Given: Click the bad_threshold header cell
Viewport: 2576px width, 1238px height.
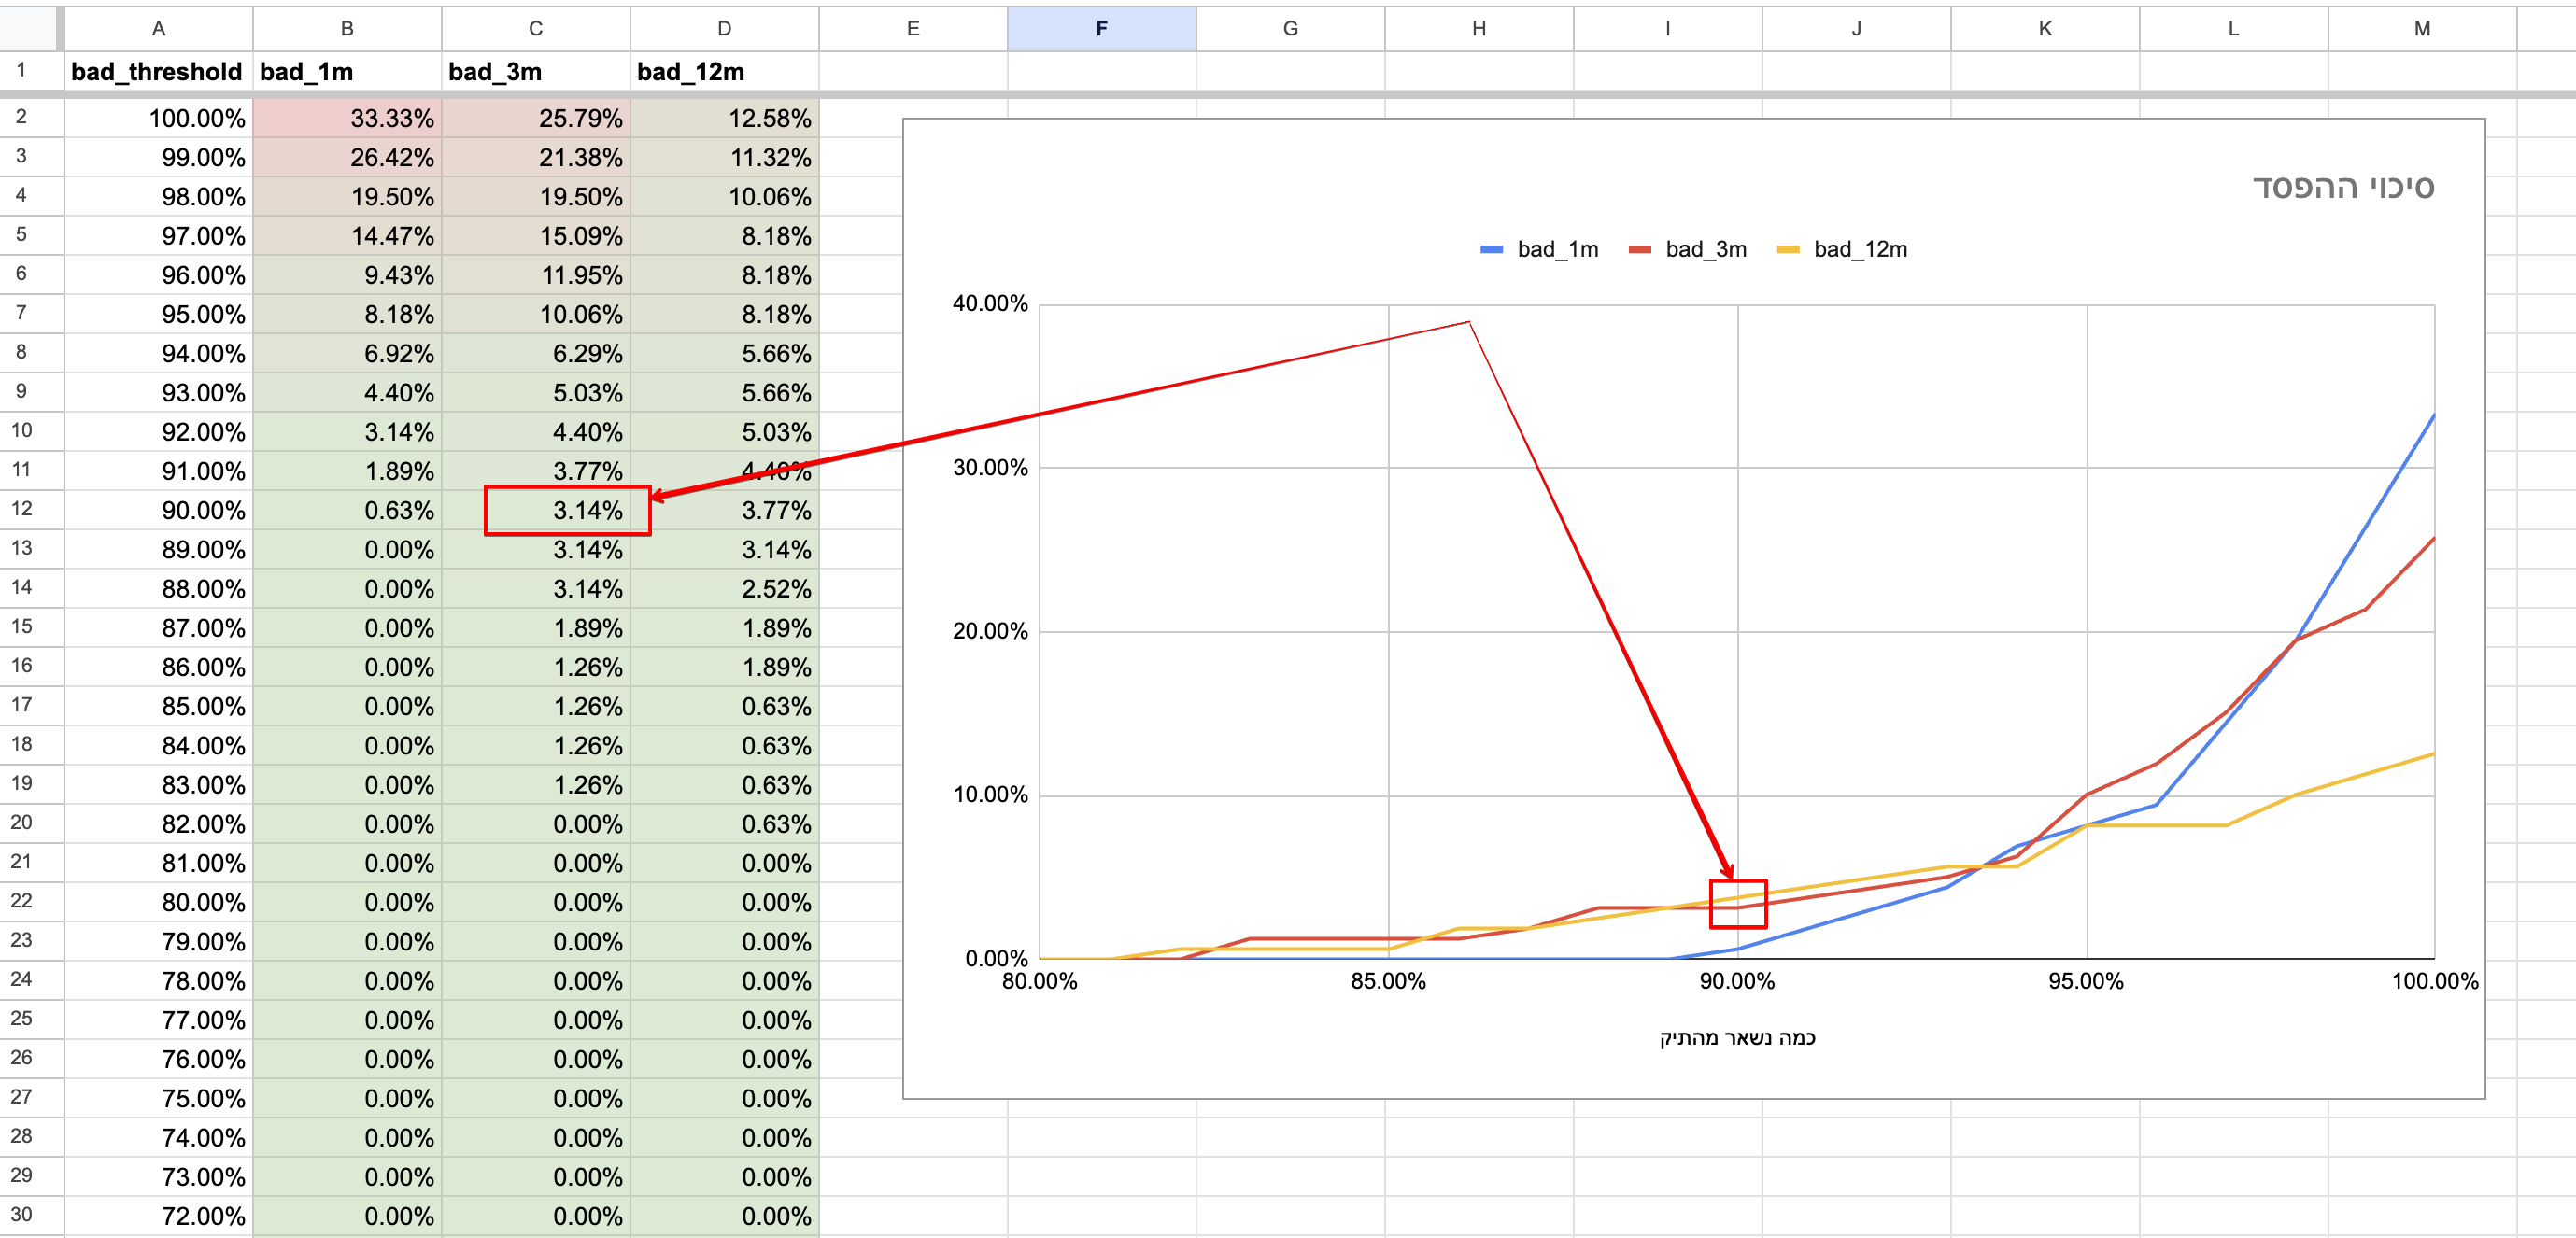Looking at the screenshot, I should pos(157,72).
